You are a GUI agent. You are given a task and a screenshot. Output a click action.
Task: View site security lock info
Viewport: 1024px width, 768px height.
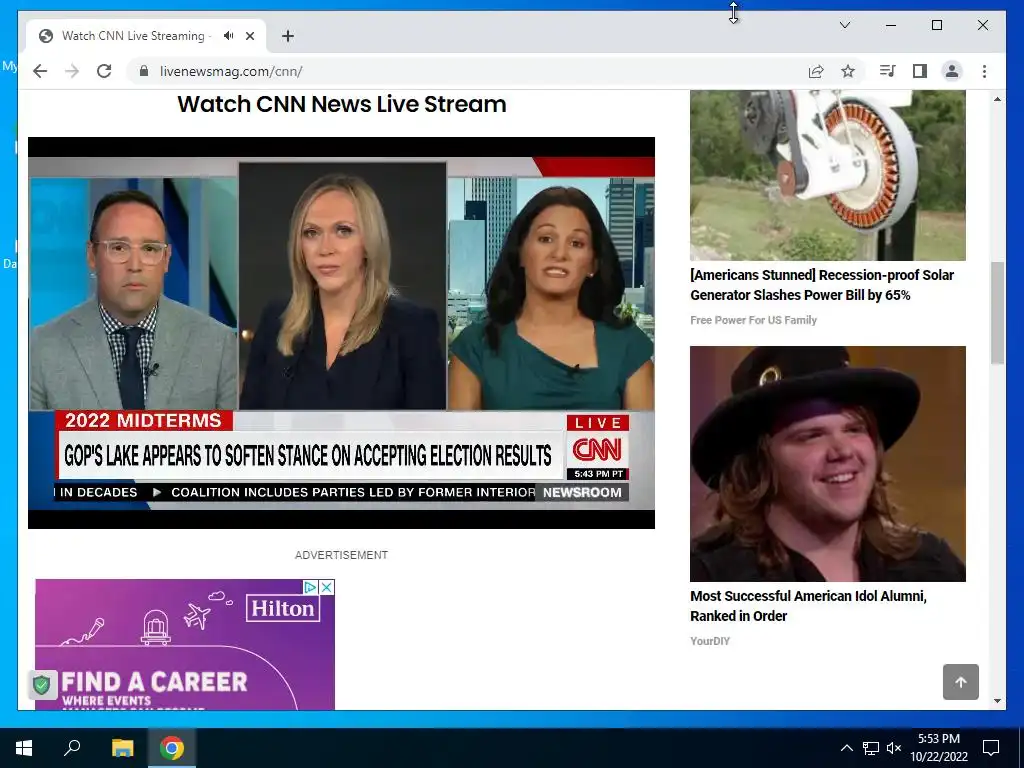[144, 71]
